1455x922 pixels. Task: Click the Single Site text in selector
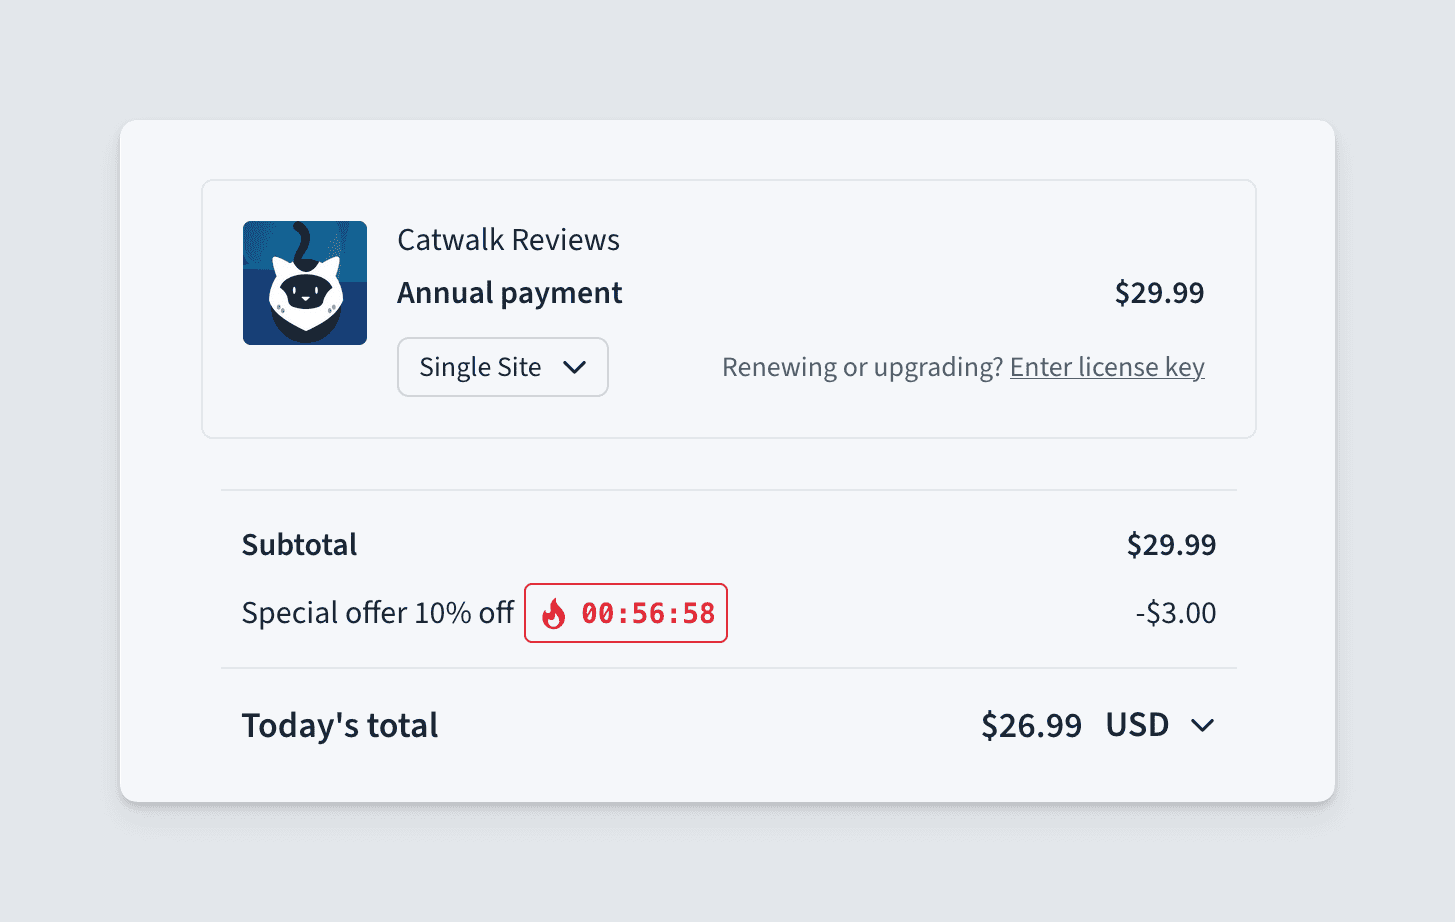pos(480,367)
